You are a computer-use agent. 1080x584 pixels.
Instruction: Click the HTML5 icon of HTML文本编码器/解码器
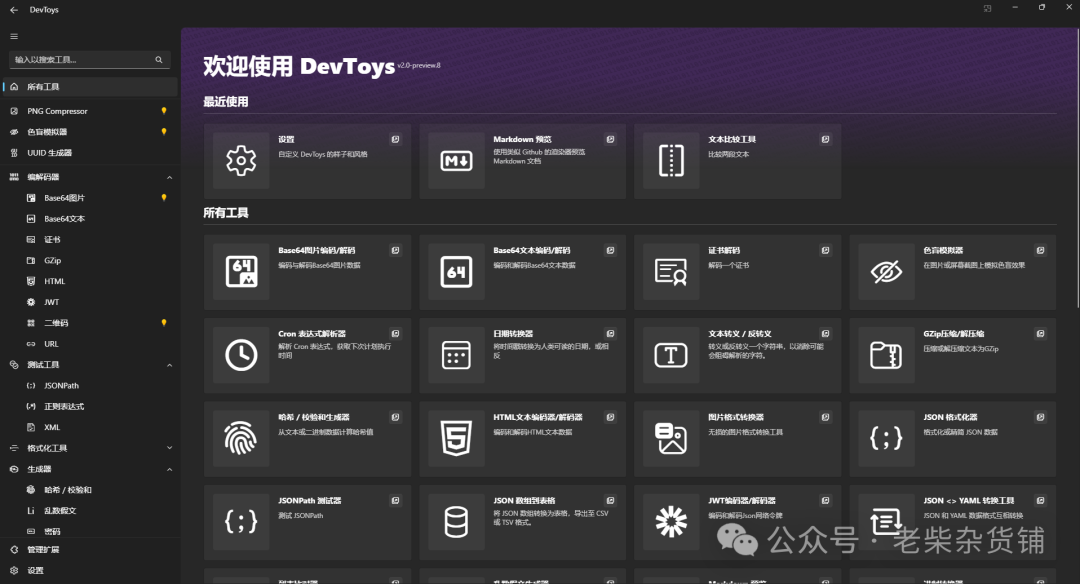click(x=456, y=439)
